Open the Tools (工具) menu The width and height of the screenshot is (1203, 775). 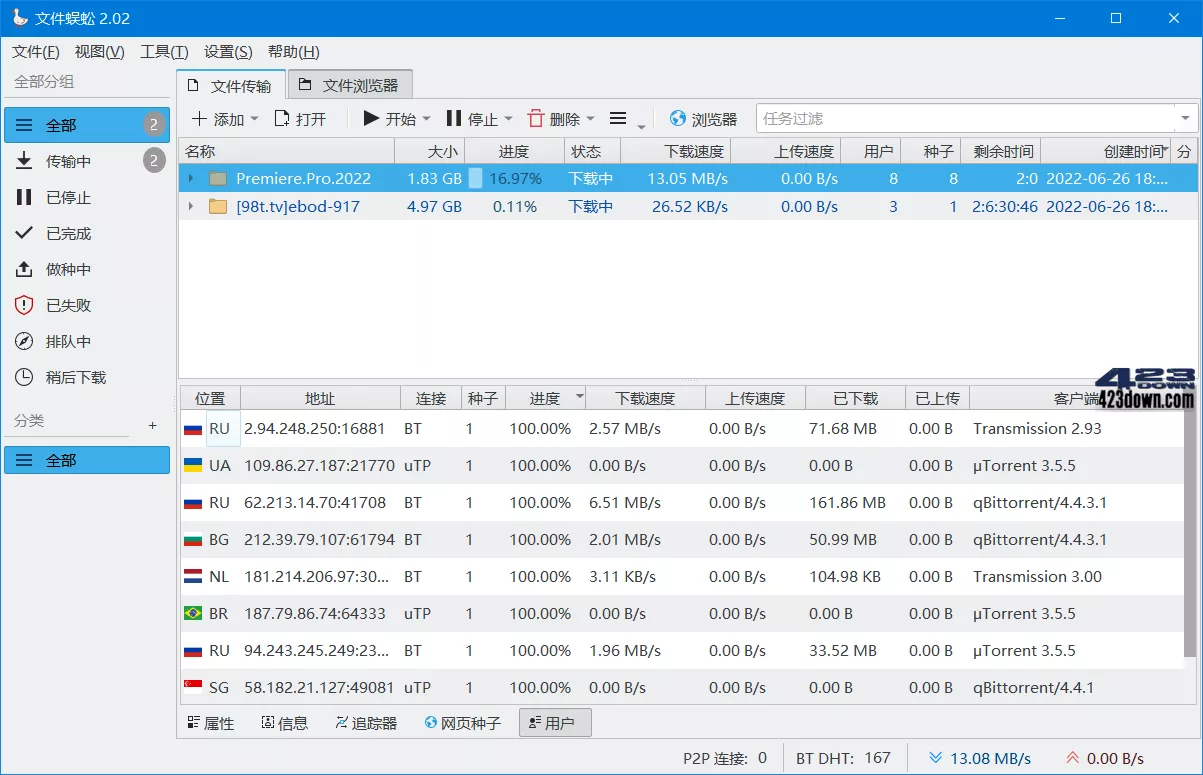[x=164, y=52]
